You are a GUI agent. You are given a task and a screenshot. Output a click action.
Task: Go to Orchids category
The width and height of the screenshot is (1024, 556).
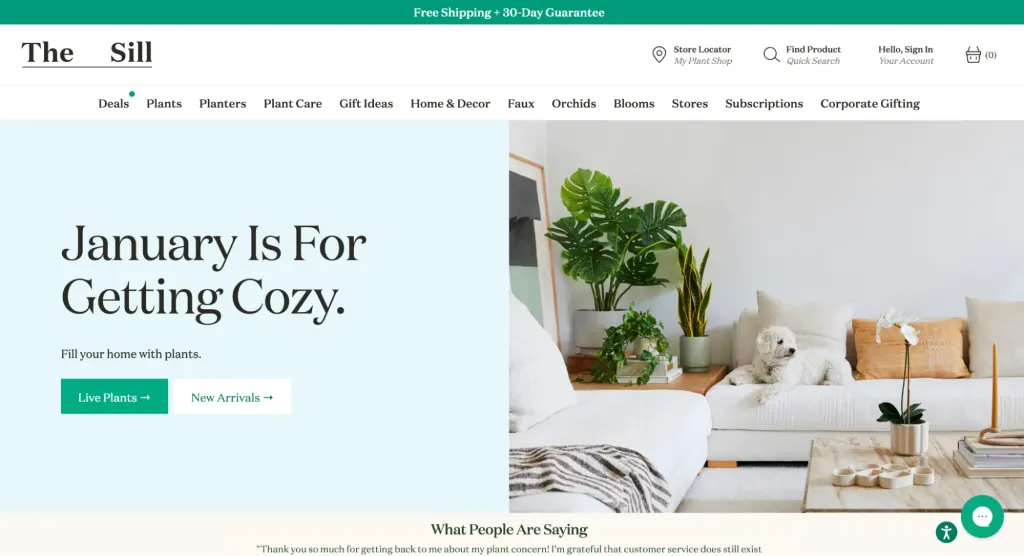point(573,103)
